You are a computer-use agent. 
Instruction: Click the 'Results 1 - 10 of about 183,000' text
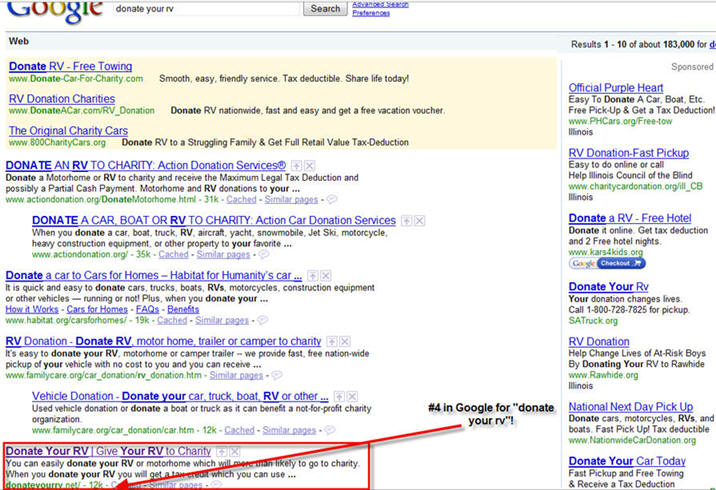[x=632, y=44]
